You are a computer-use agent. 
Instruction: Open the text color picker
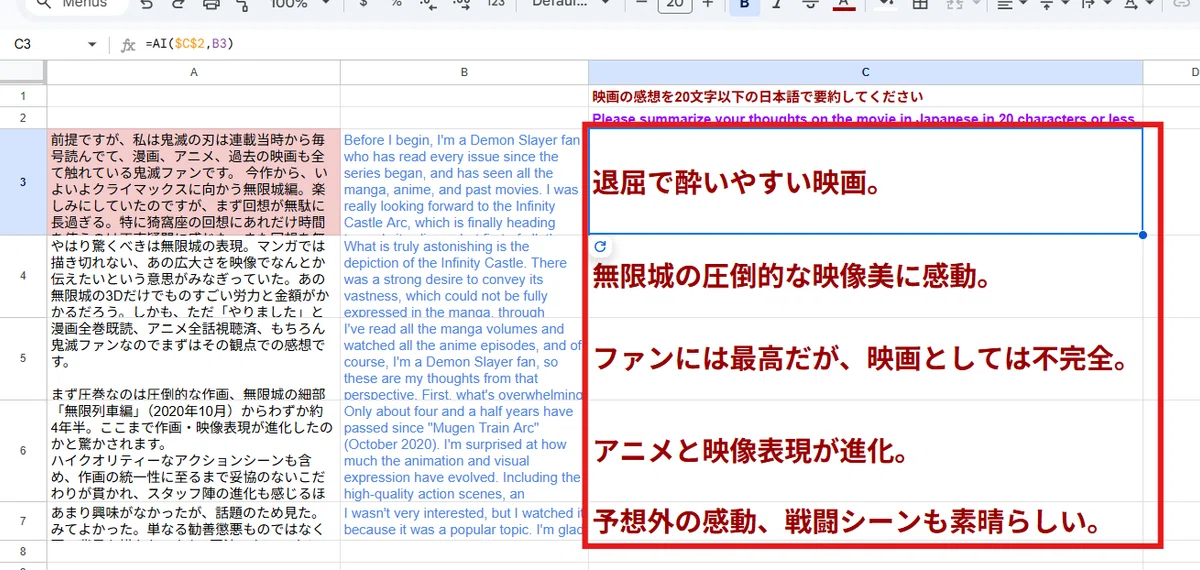tap(844, 4)
